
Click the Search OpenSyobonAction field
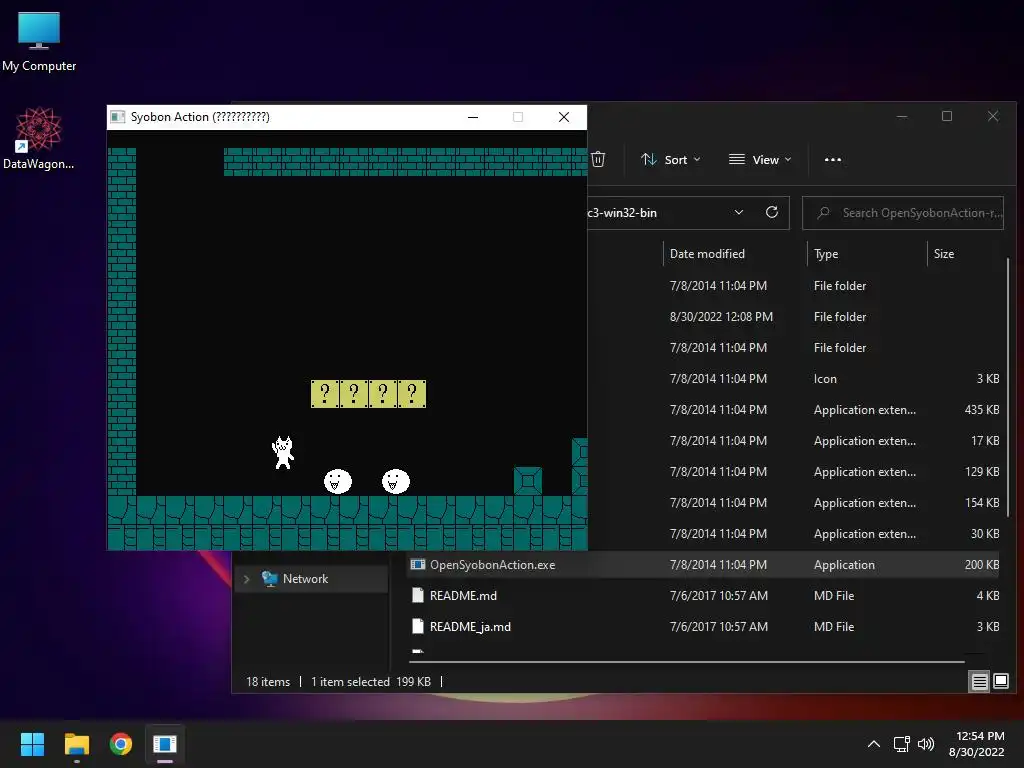tap(903, 213)
